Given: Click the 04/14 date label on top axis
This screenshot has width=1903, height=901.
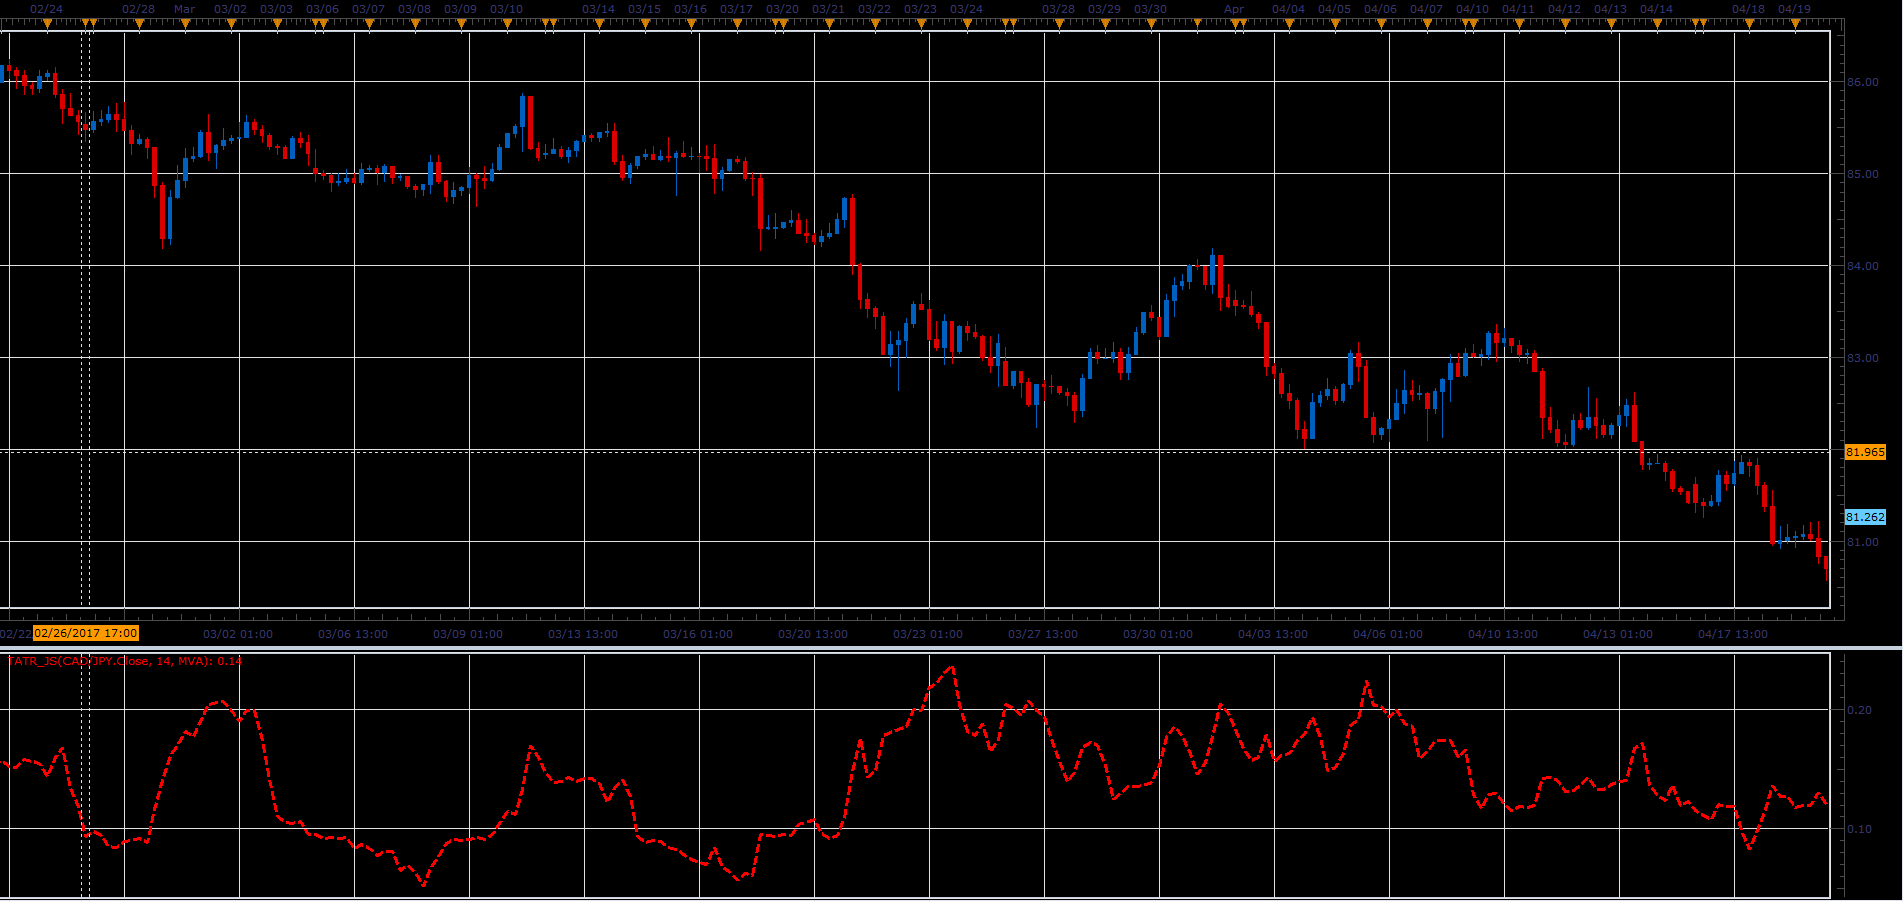Looking at the screenshot, I should click(1657, 9).
